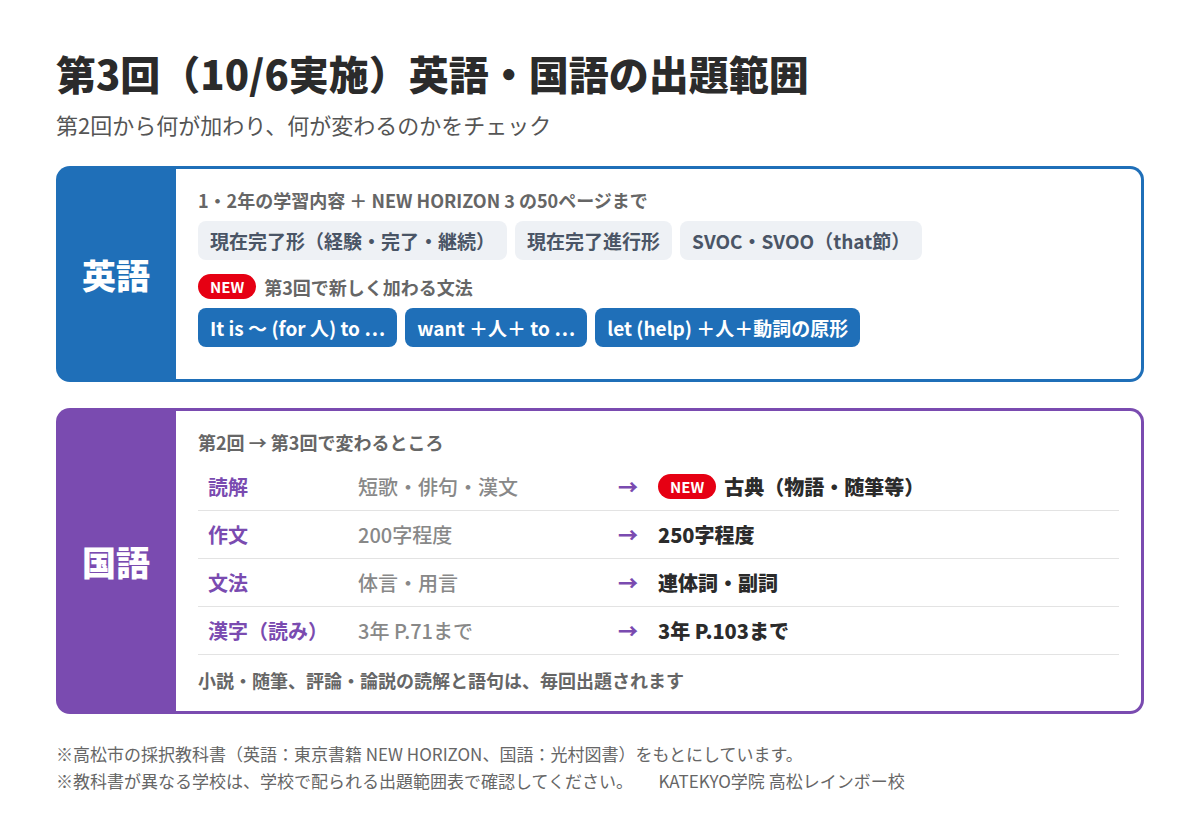
Task: Click the 漢字（読み） row label
Action: [x=265, y=631]
